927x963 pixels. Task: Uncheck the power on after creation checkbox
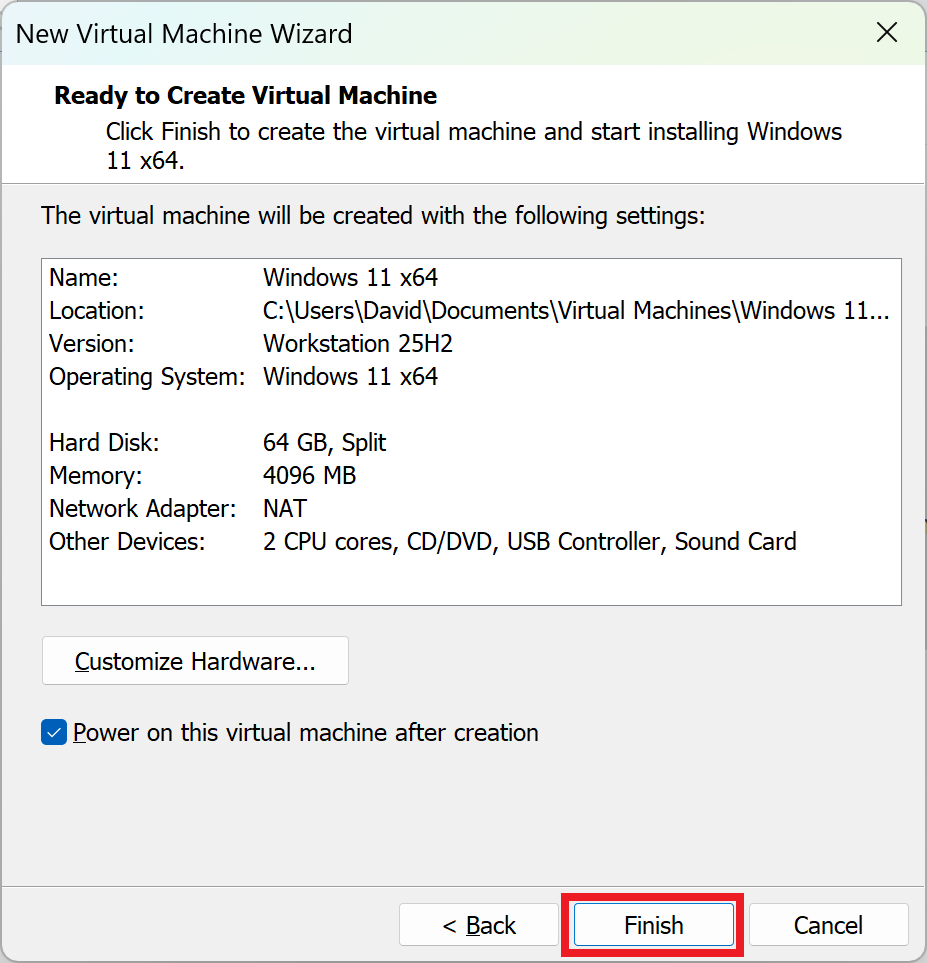(54, 733)
